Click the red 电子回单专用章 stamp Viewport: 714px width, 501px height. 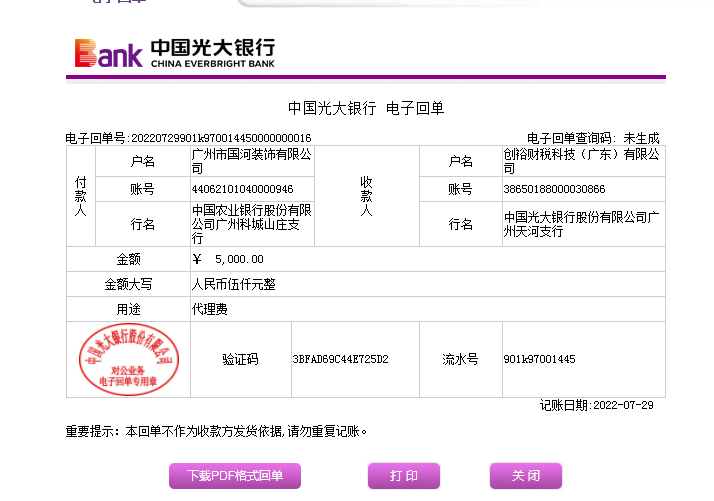coord(129,359)
